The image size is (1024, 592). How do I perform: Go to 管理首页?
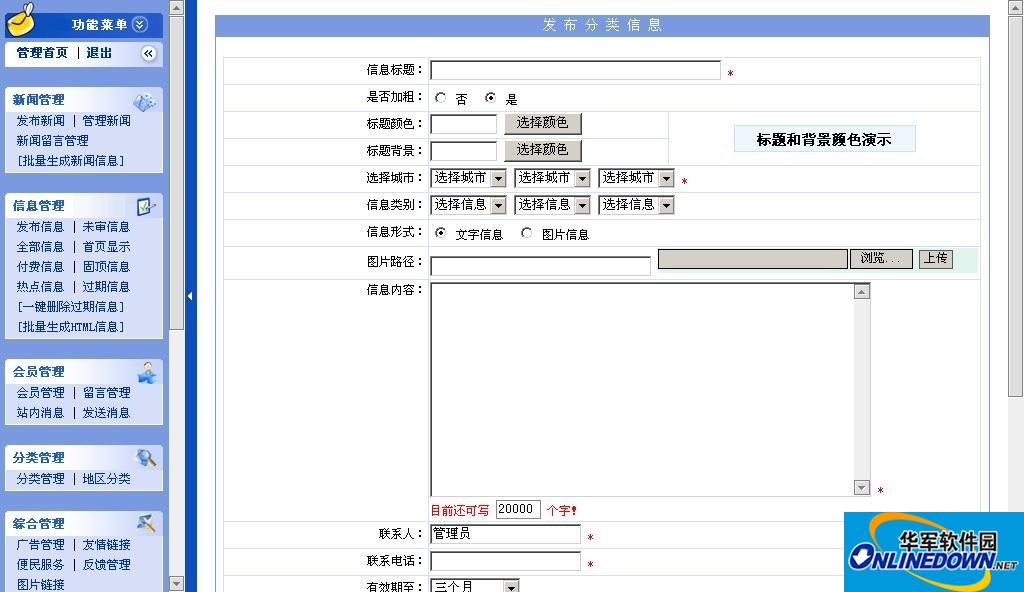(x=42, y=53)
